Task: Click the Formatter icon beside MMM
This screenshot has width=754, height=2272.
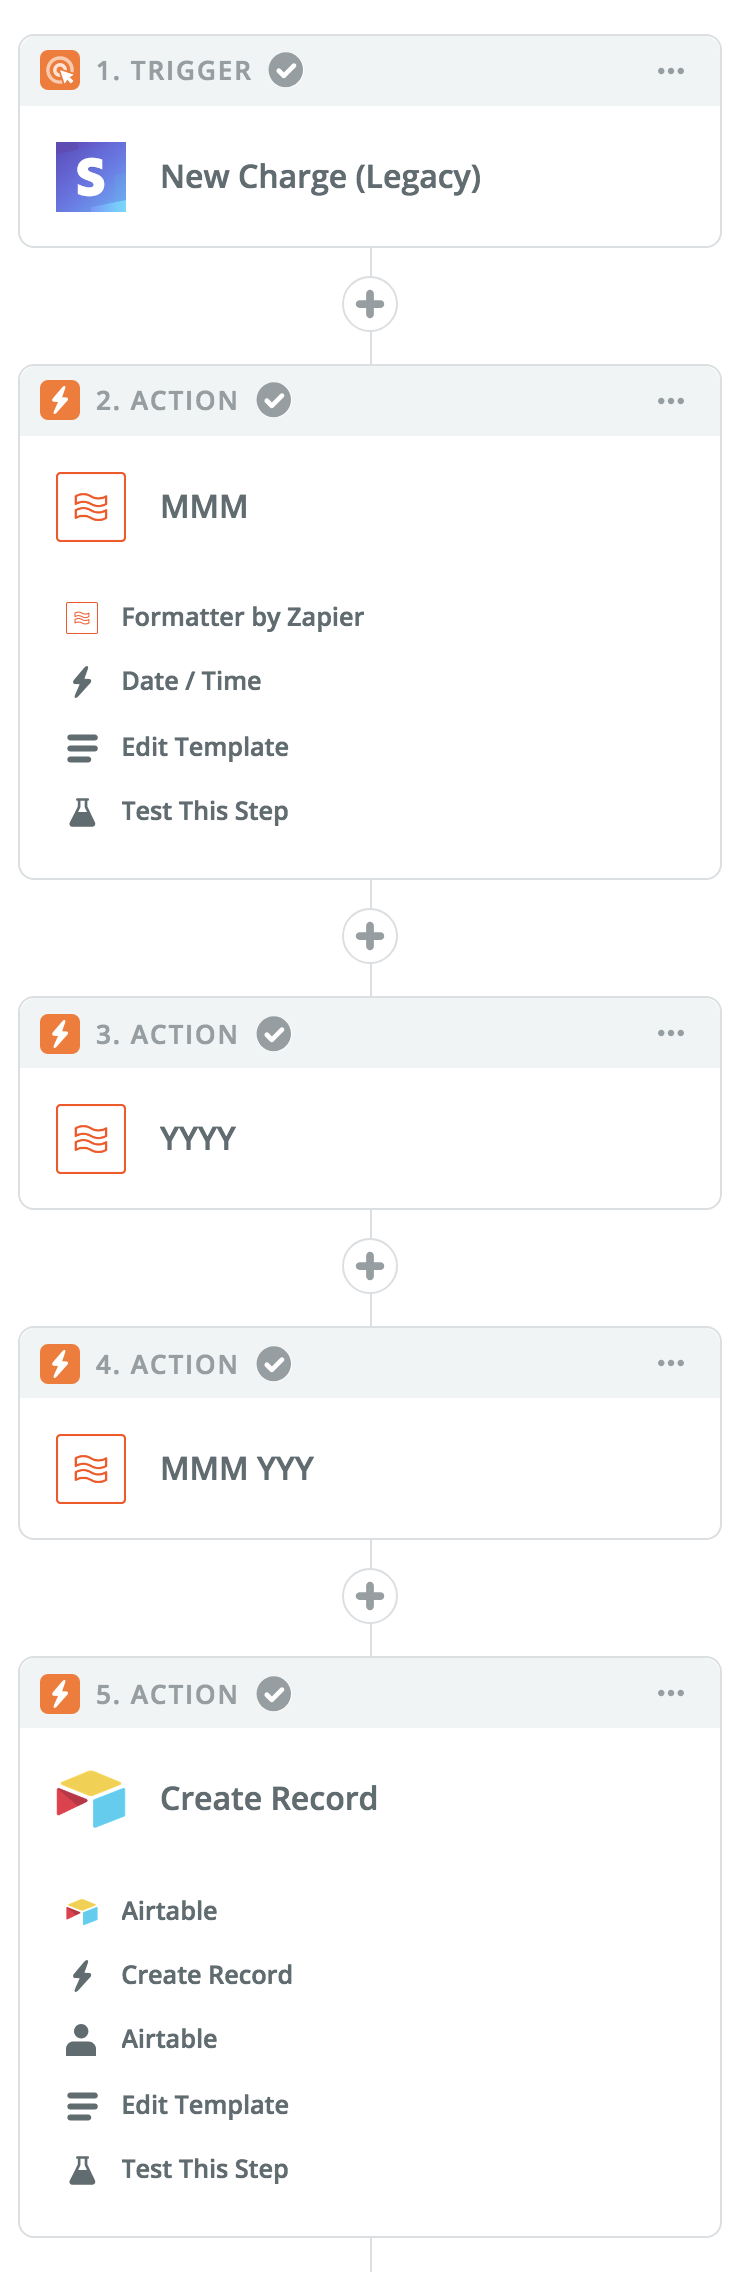Action: [x=91, y=507]
